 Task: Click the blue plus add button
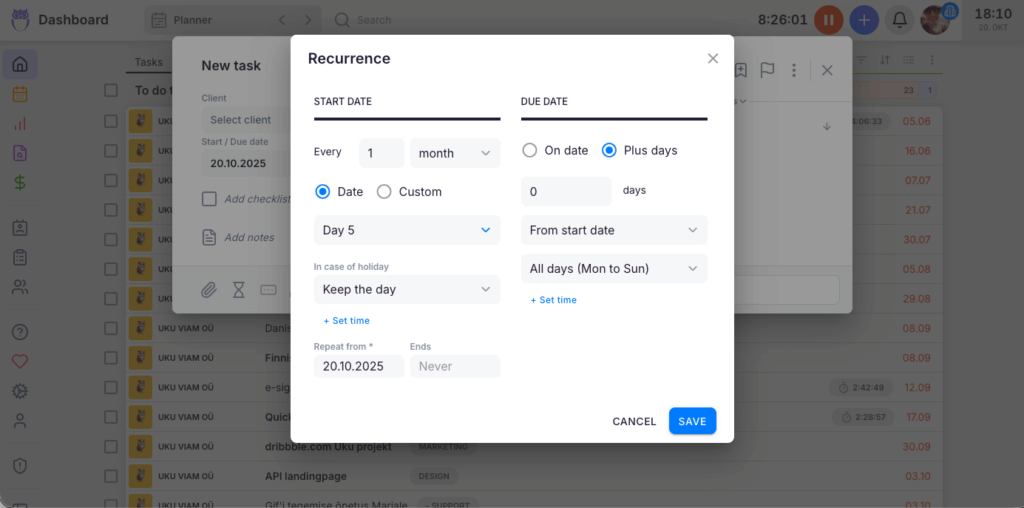click(x=864, y=20)
